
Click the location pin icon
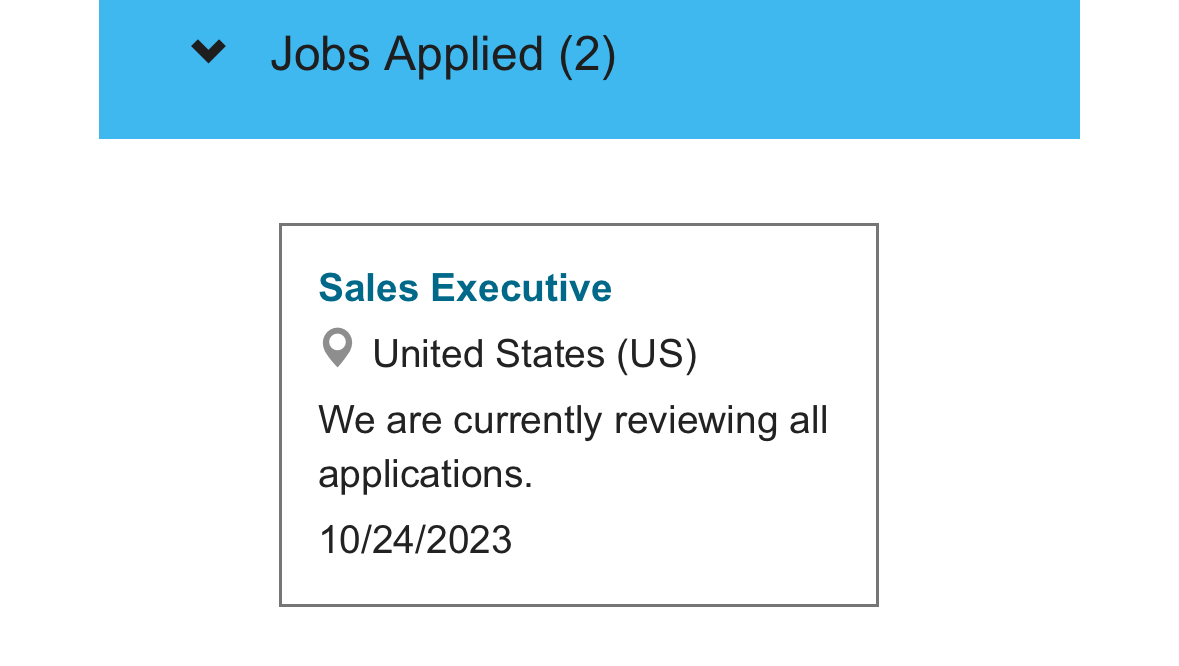pyautogui.click(x=337, y=348)
